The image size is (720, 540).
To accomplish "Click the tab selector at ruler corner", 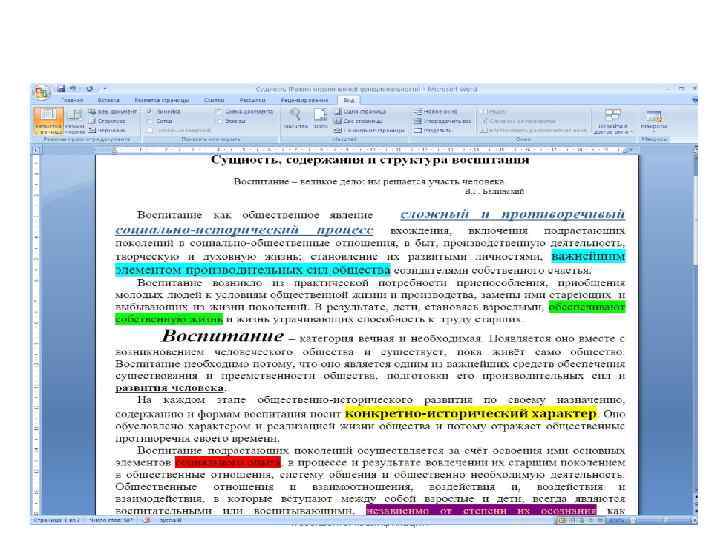I will [x=37, y=149].
